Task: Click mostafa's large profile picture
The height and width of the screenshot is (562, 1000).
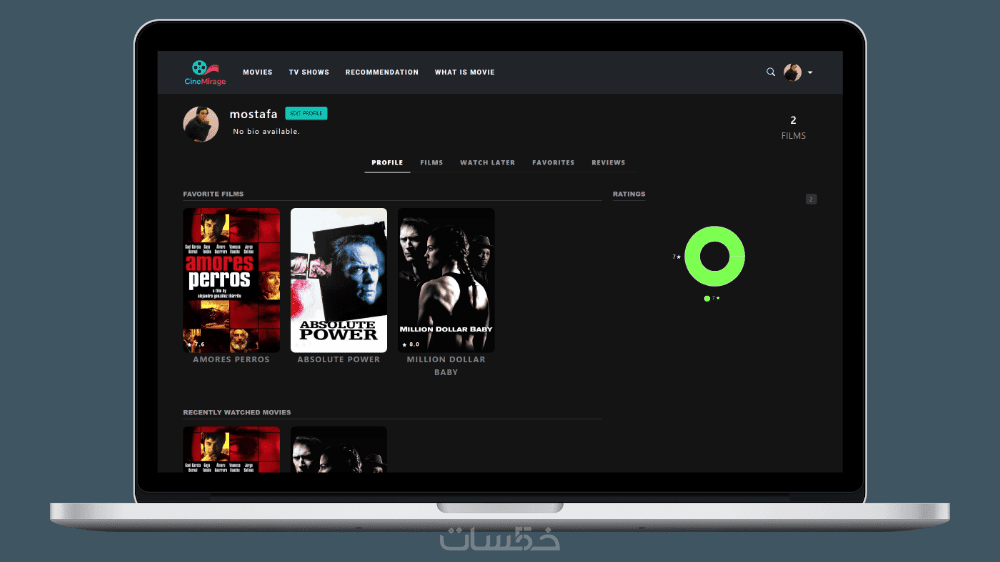Action: [x=201, y=124]
